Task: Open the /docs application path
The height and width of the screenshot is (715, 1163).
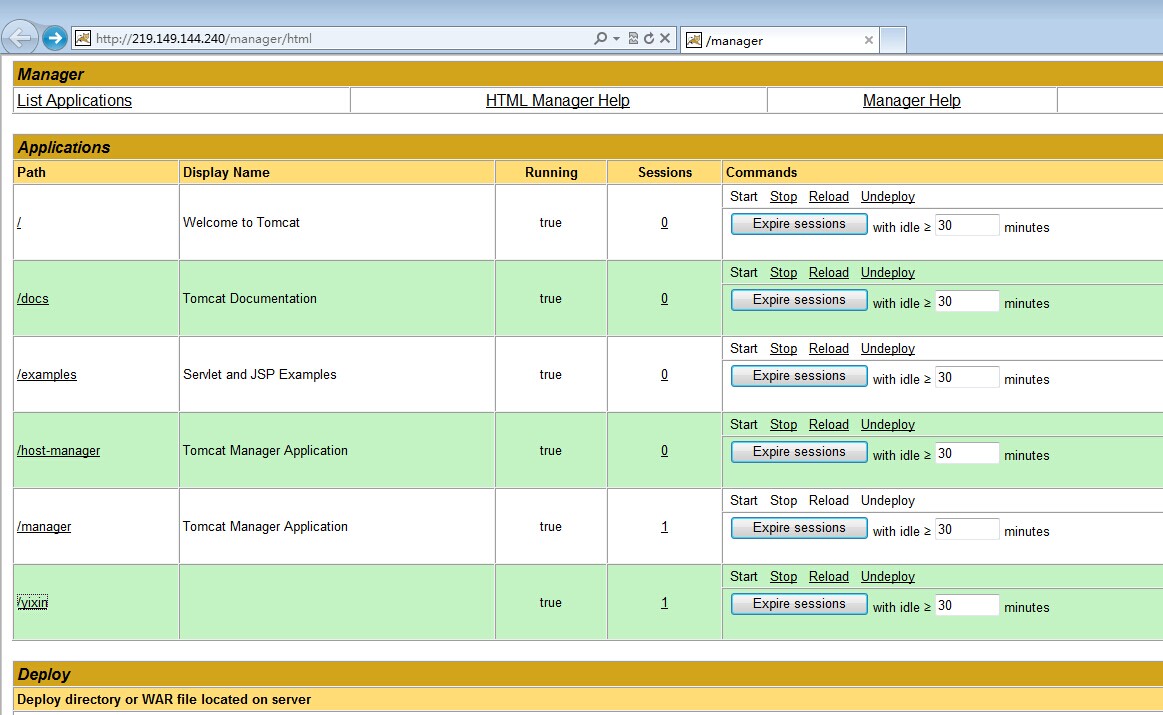Action: (33, 298)
